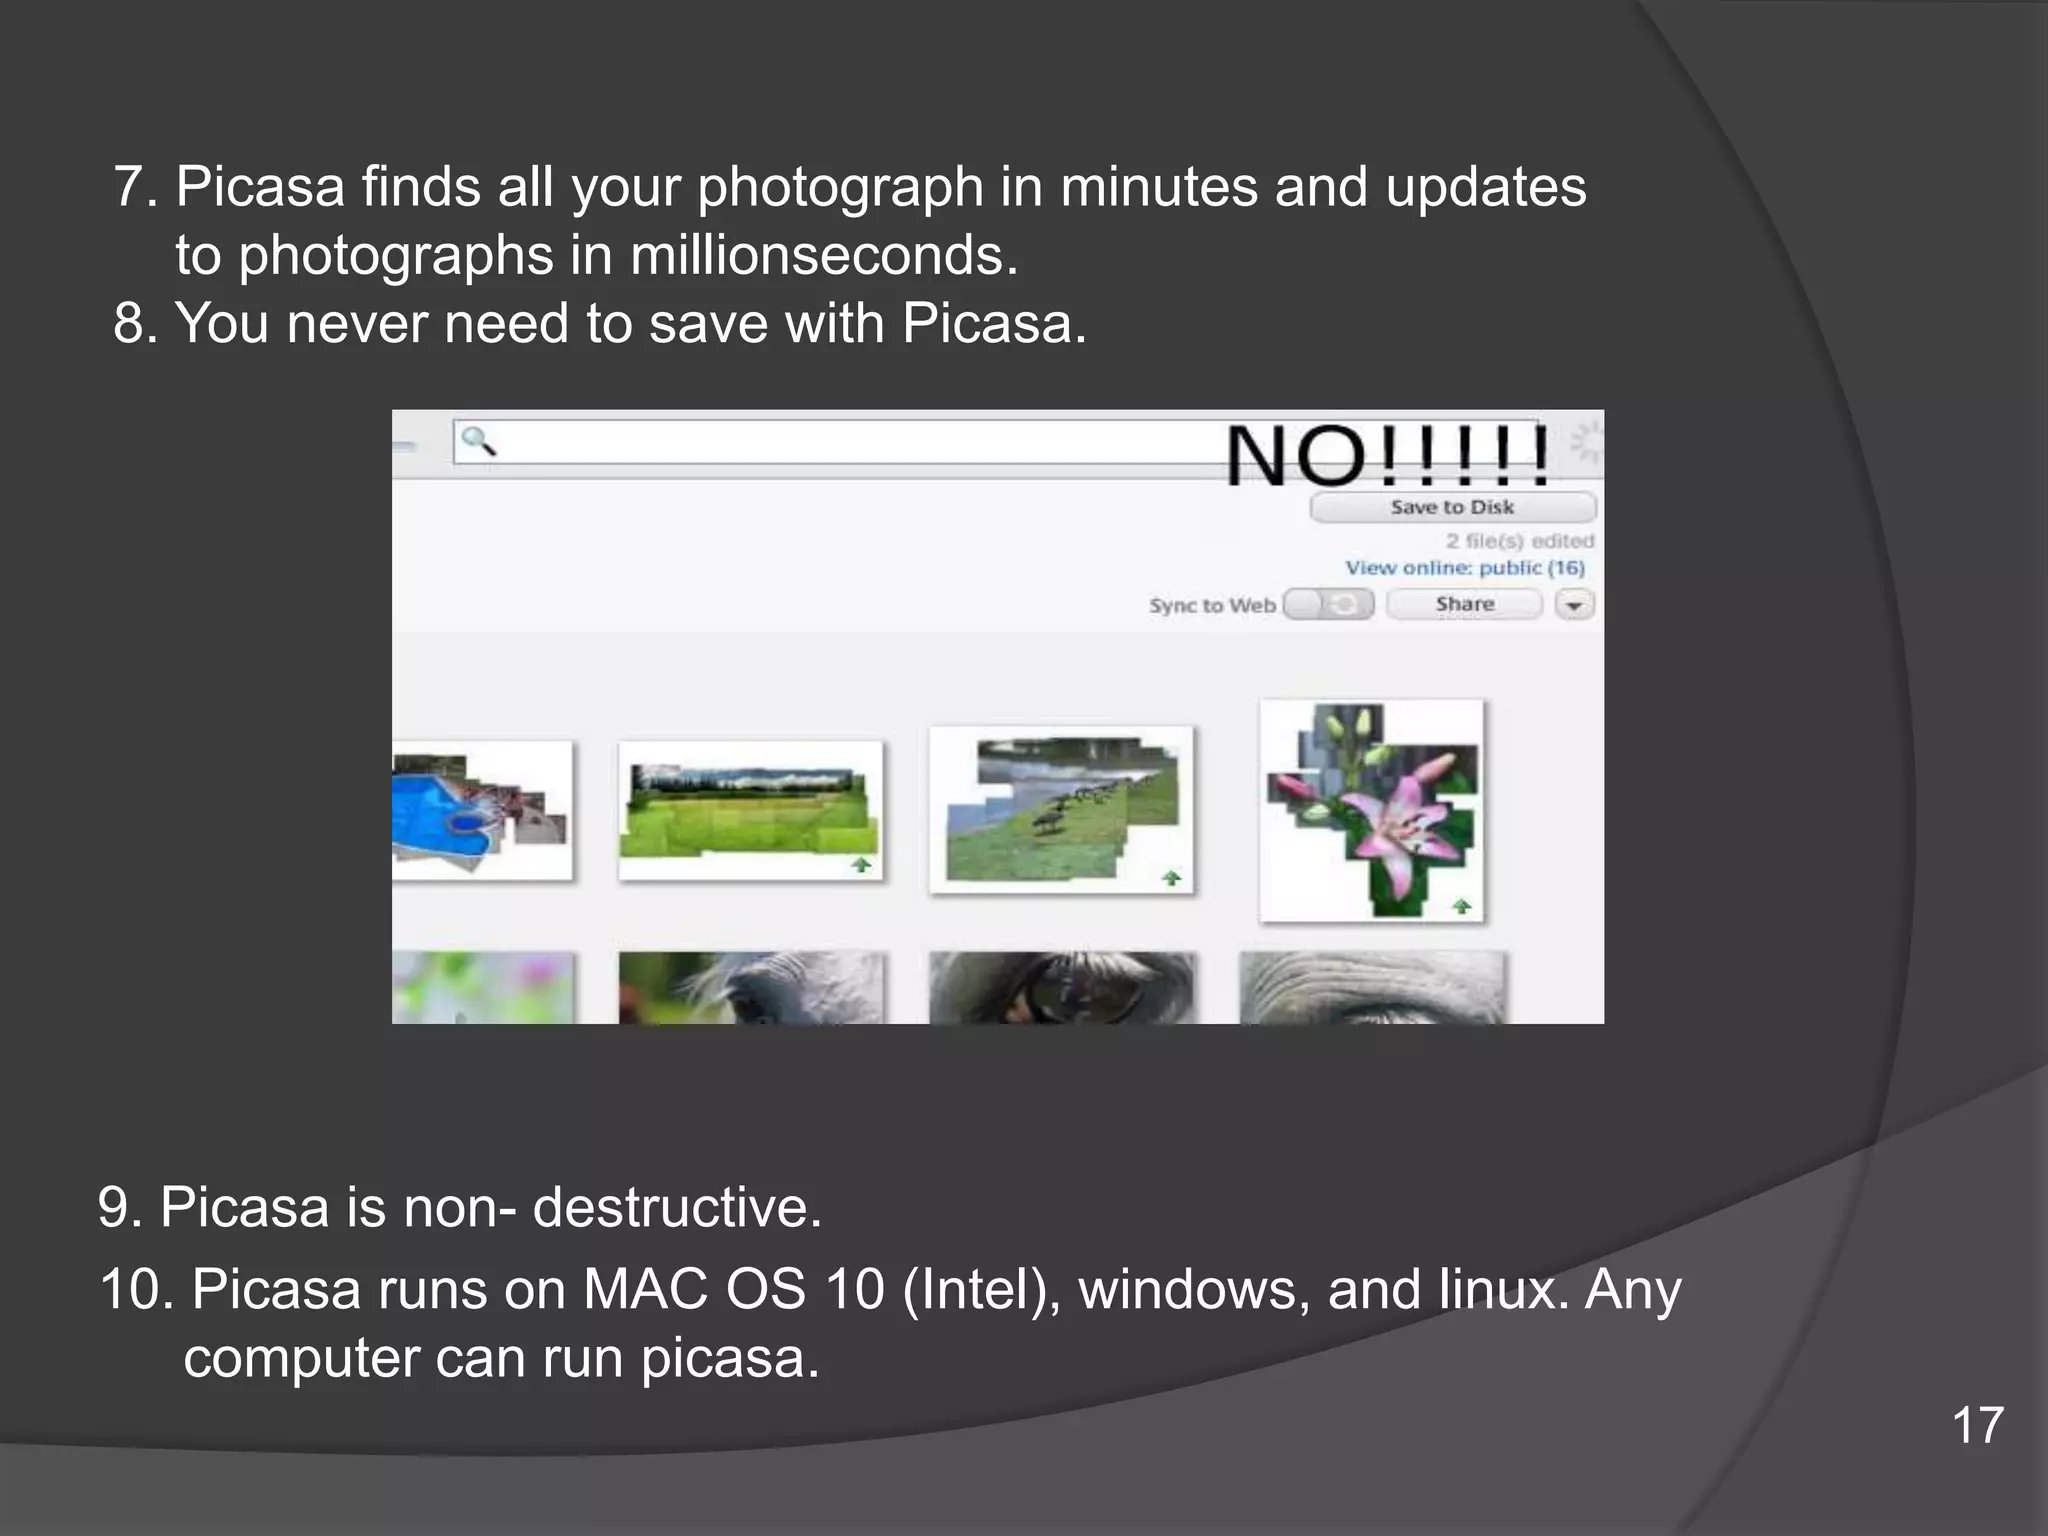This screenshot has width=2048, height=1536.
Task: Open the dropdown arrow beside Share
Action: click(x=1575, y=605)
